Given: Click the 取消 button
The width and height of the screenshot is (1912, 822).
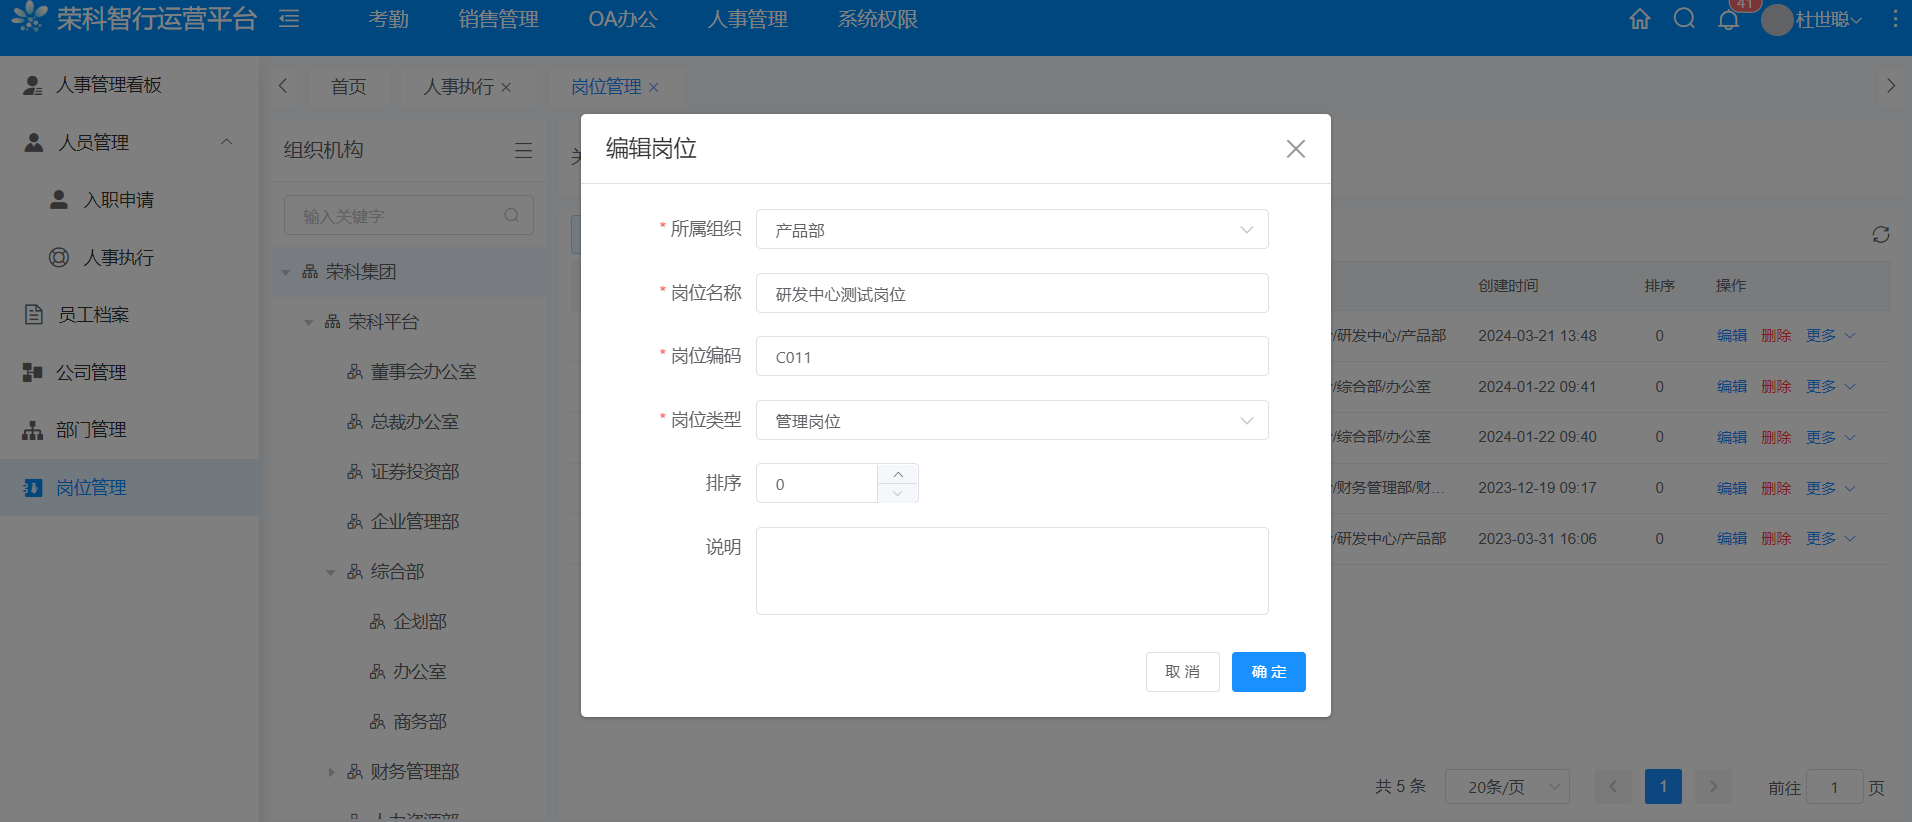Looking at the screenshot, I should (x=1182, y=672).
